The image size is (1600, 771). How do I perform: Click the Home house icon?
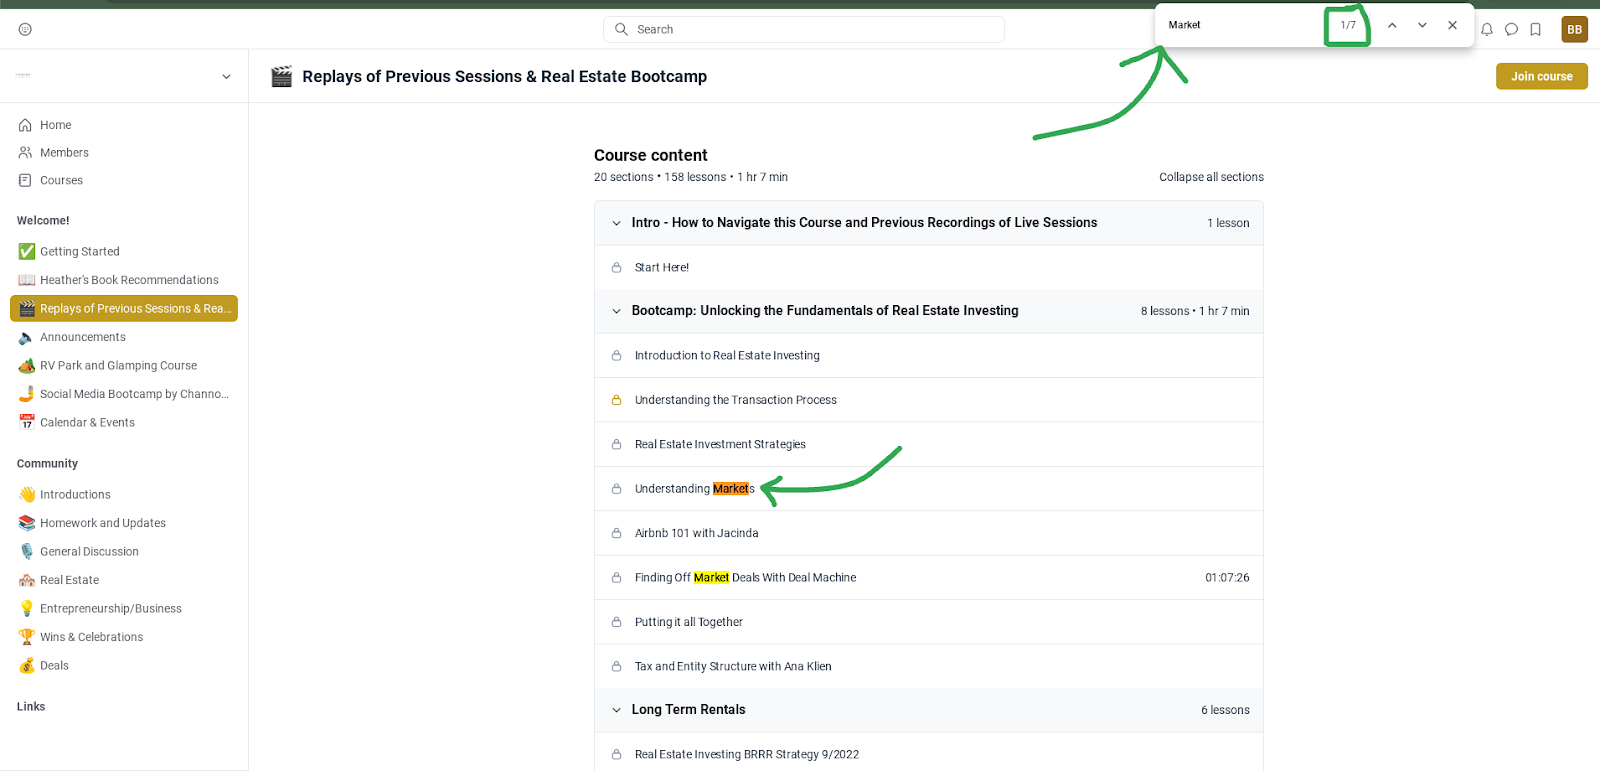(x=25, y=125)
